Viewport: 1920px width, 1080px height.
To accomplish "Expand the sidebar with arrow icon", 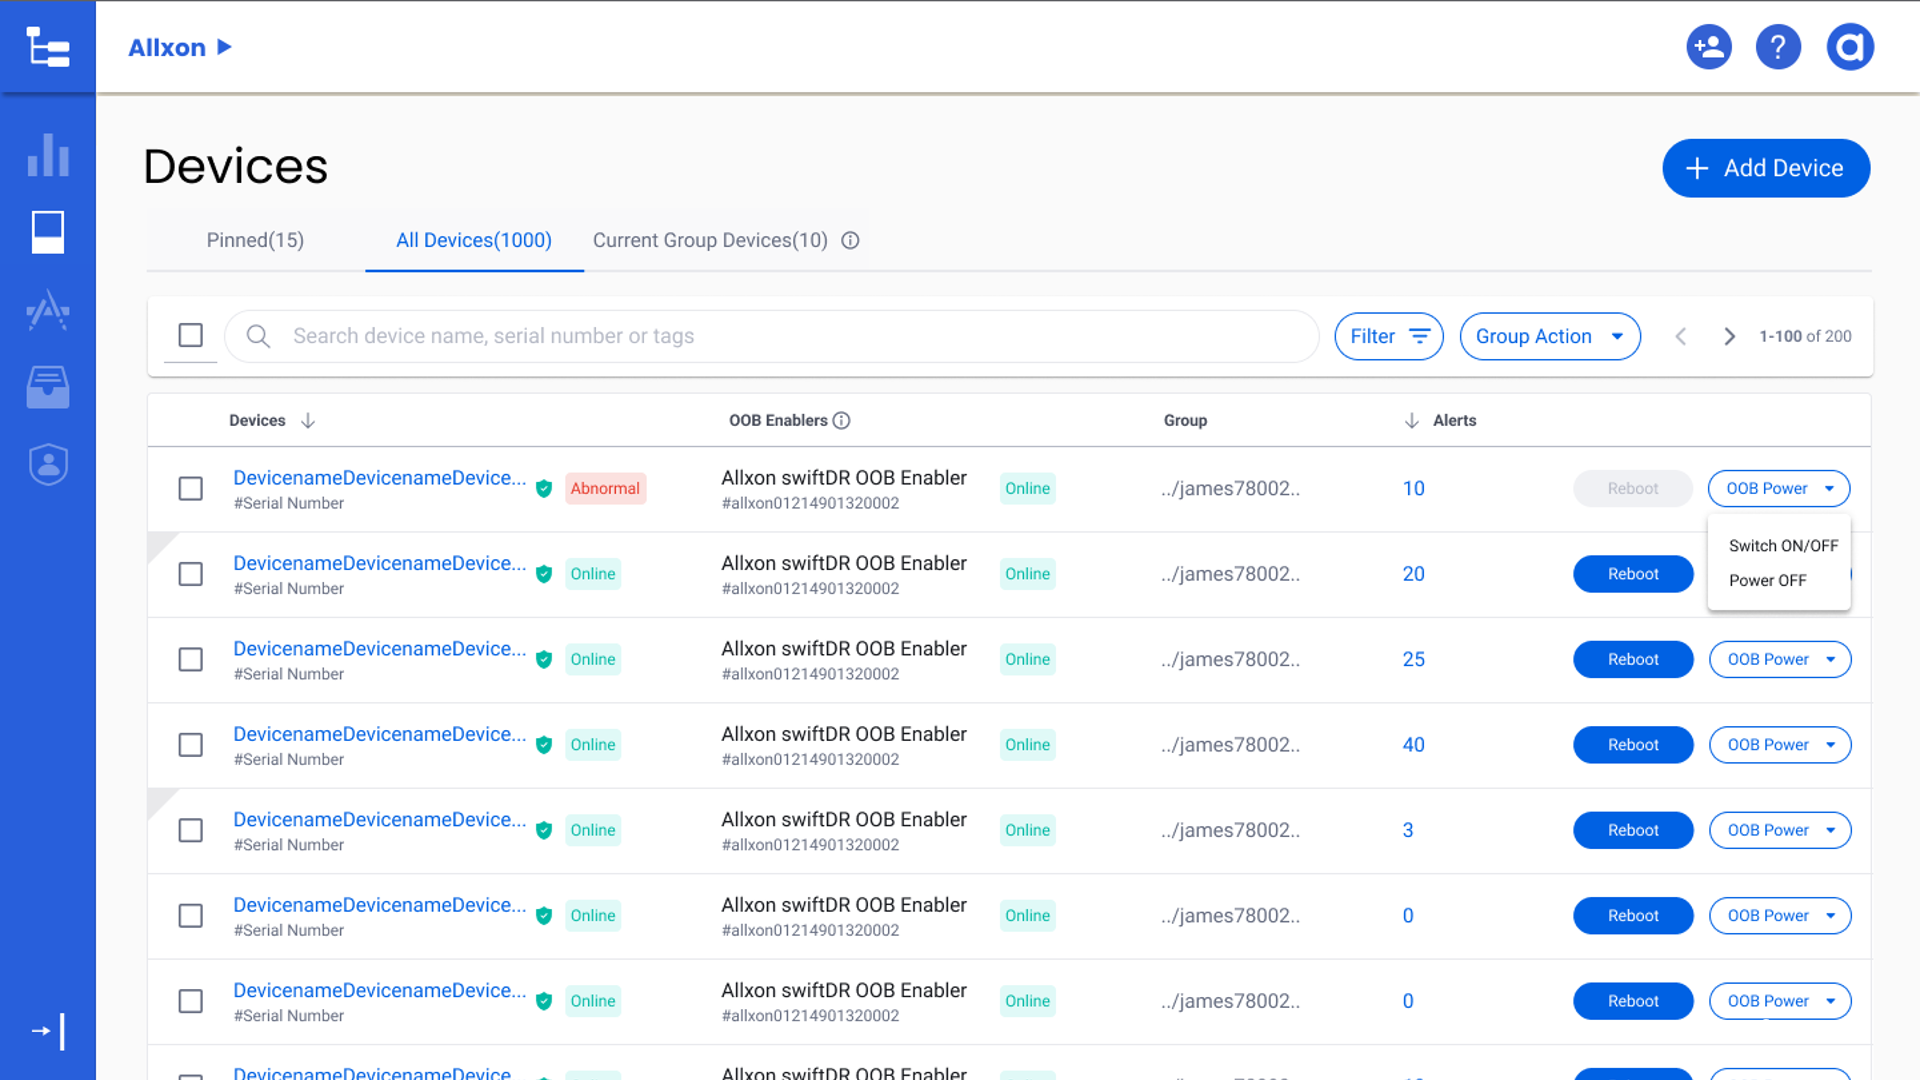I will 48,1031.
